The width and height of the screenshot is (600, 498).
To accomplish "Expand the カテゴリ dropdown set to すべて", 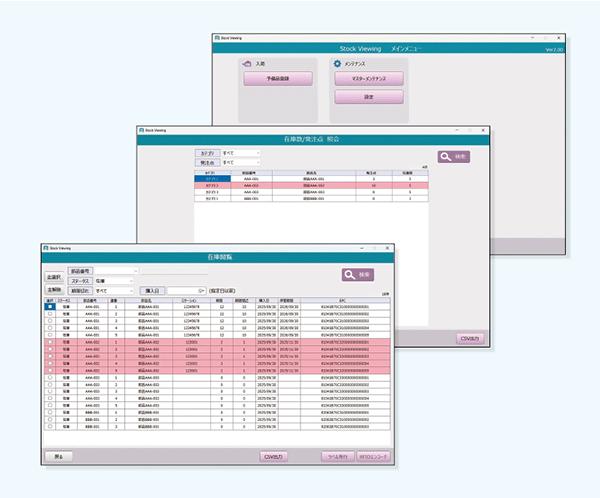I will click(256, 153).
